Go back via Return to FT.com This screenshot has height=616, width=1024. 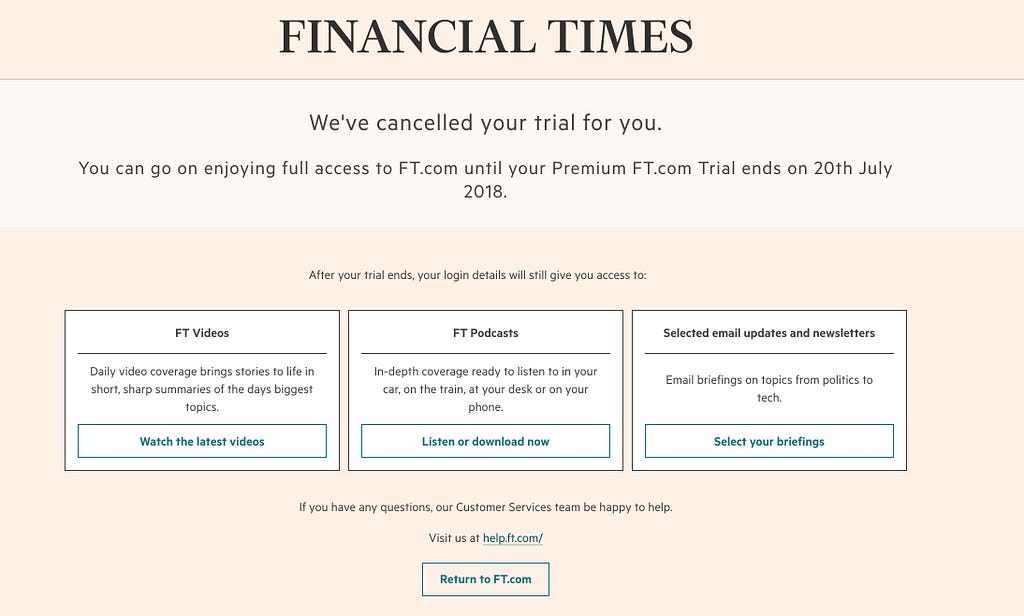pos(485,579)
